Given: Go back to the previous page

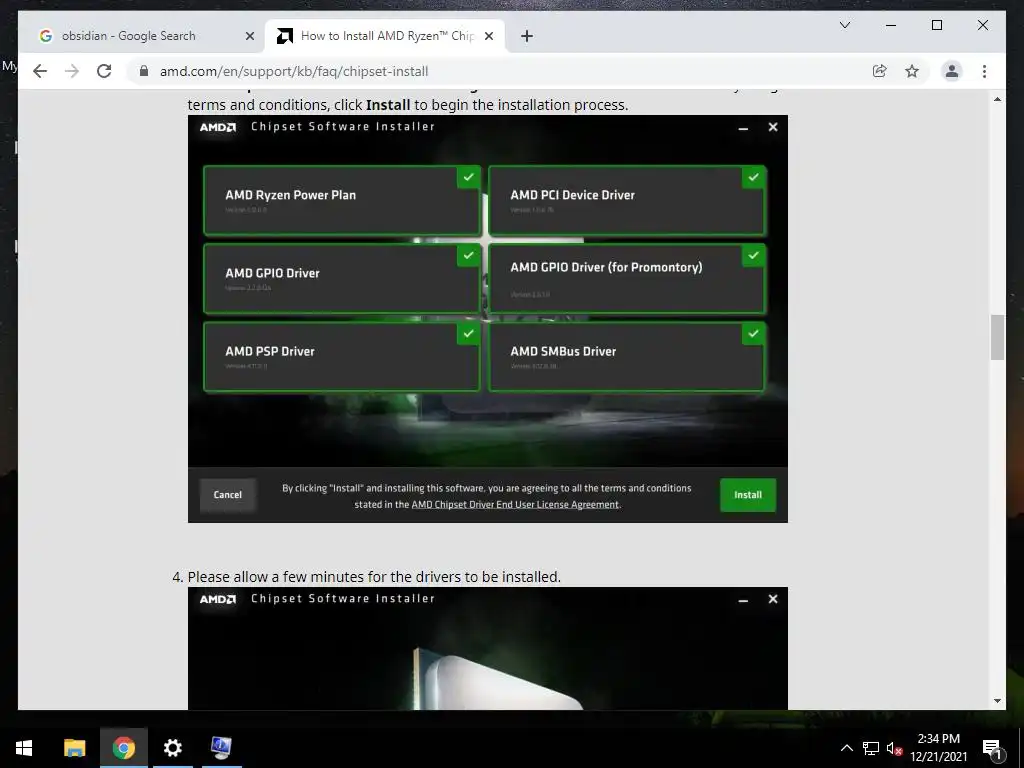Looking at the screenshot, I should pos(40,71).
